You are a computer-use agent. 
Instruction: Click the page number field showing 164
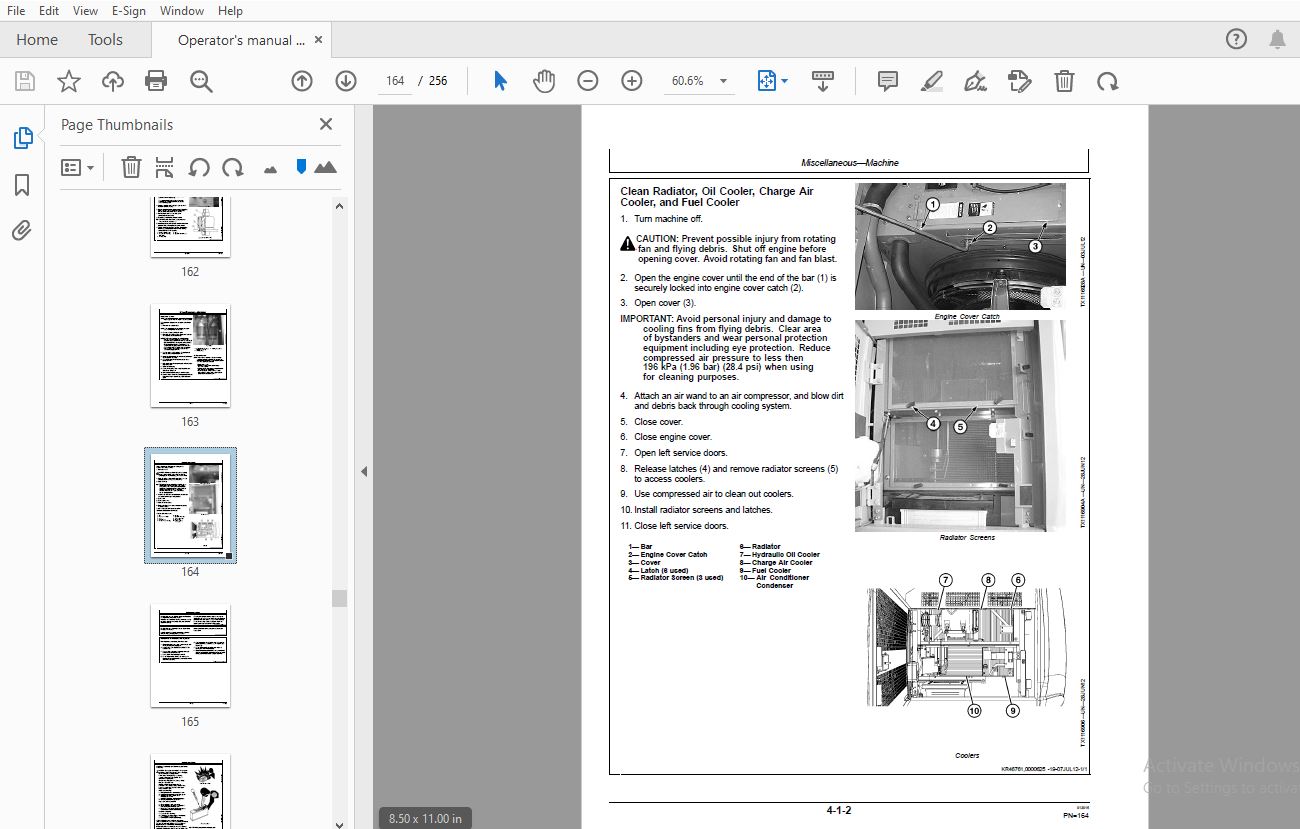point(395,81)
